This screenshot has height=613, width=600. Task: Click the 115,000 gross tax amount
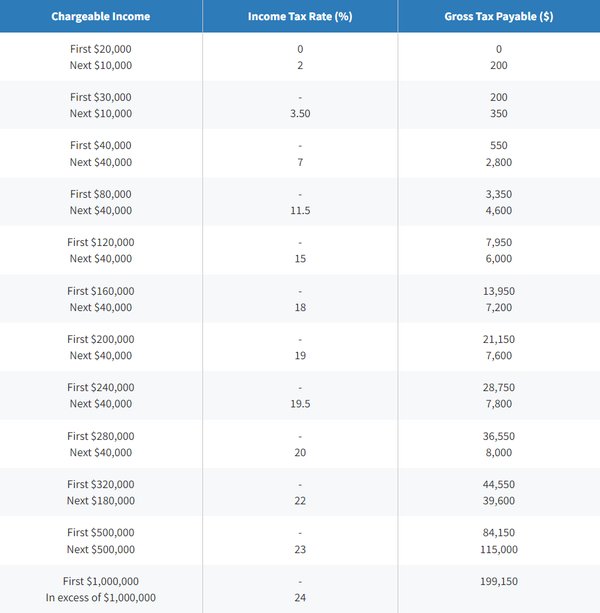tap(498, 549)
